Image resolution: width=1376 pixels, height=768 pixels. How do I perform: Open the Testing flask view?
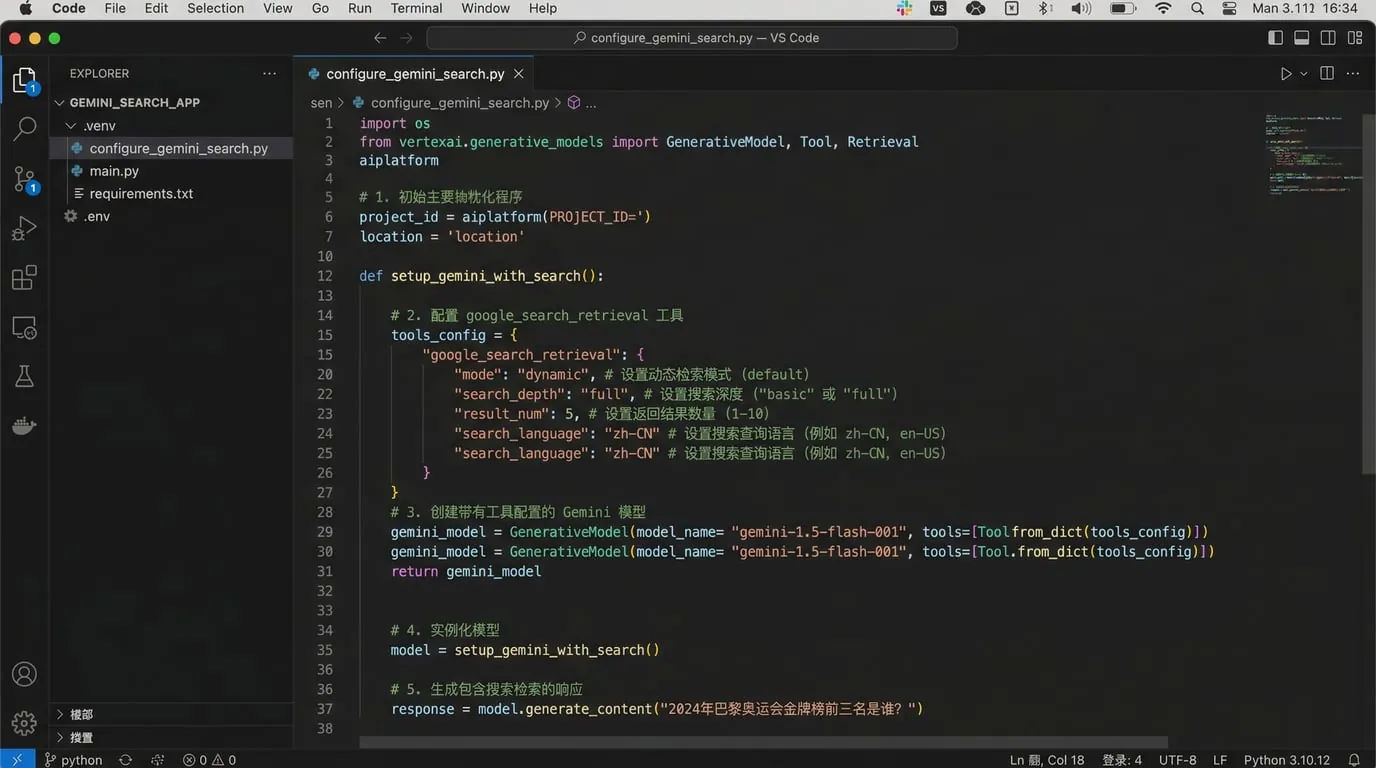click(25, 376)
